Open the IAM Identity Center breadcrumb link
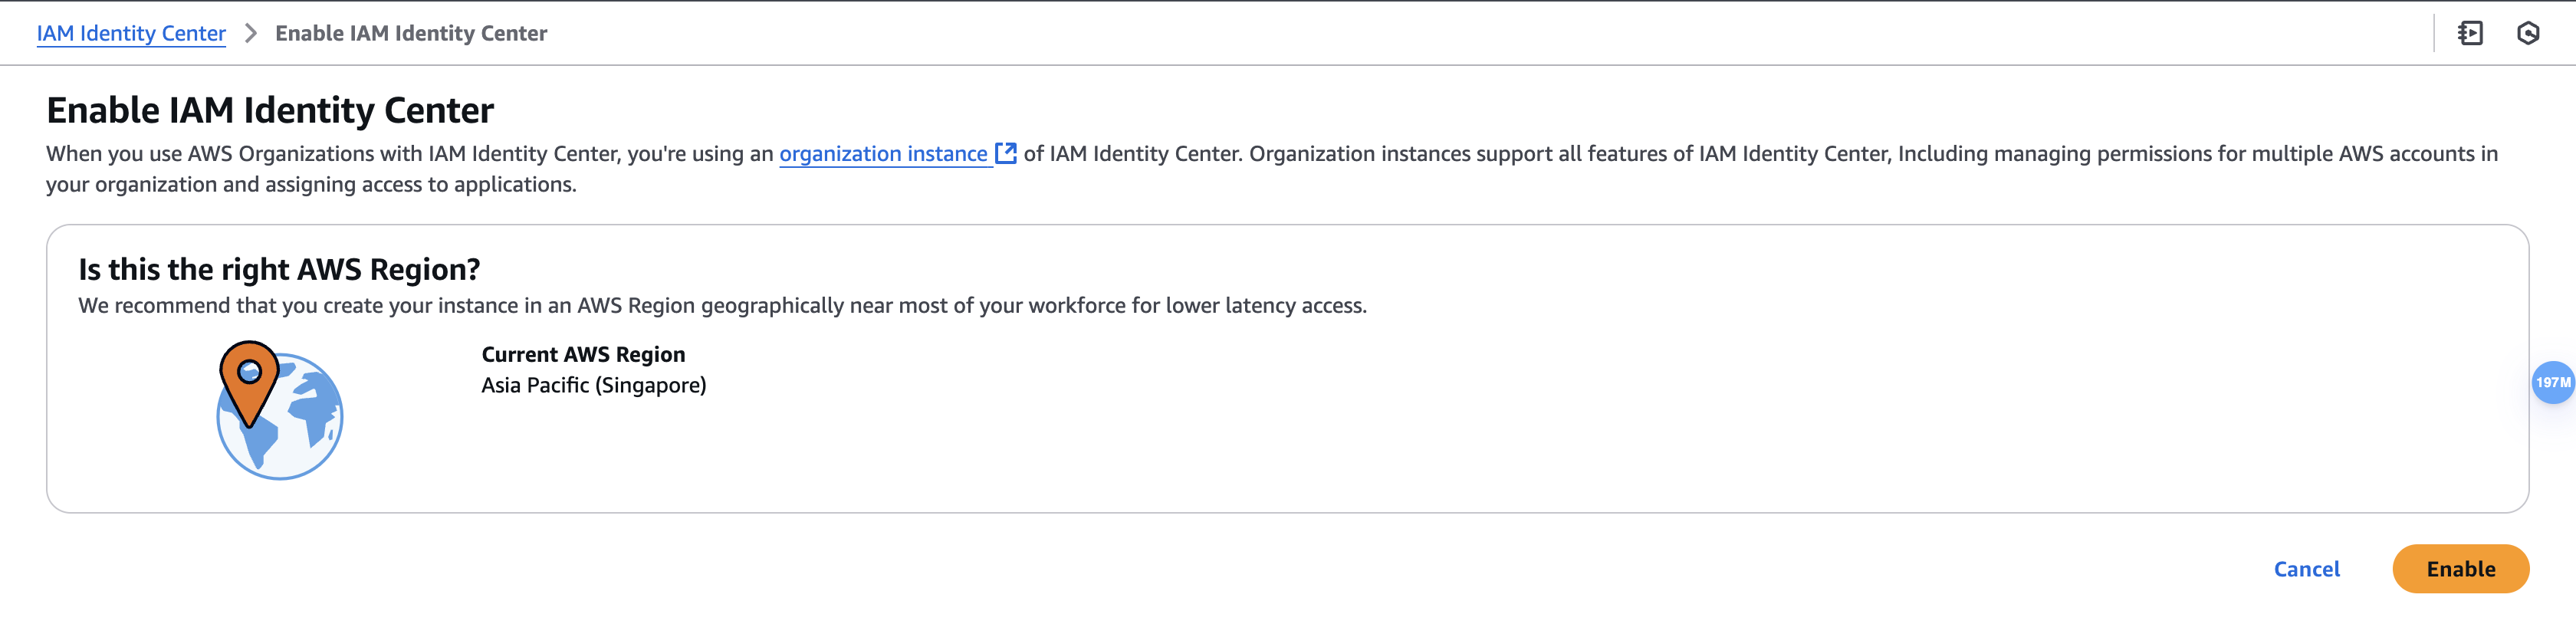Viewport: 2576px width, 624px height. (131, 33)
